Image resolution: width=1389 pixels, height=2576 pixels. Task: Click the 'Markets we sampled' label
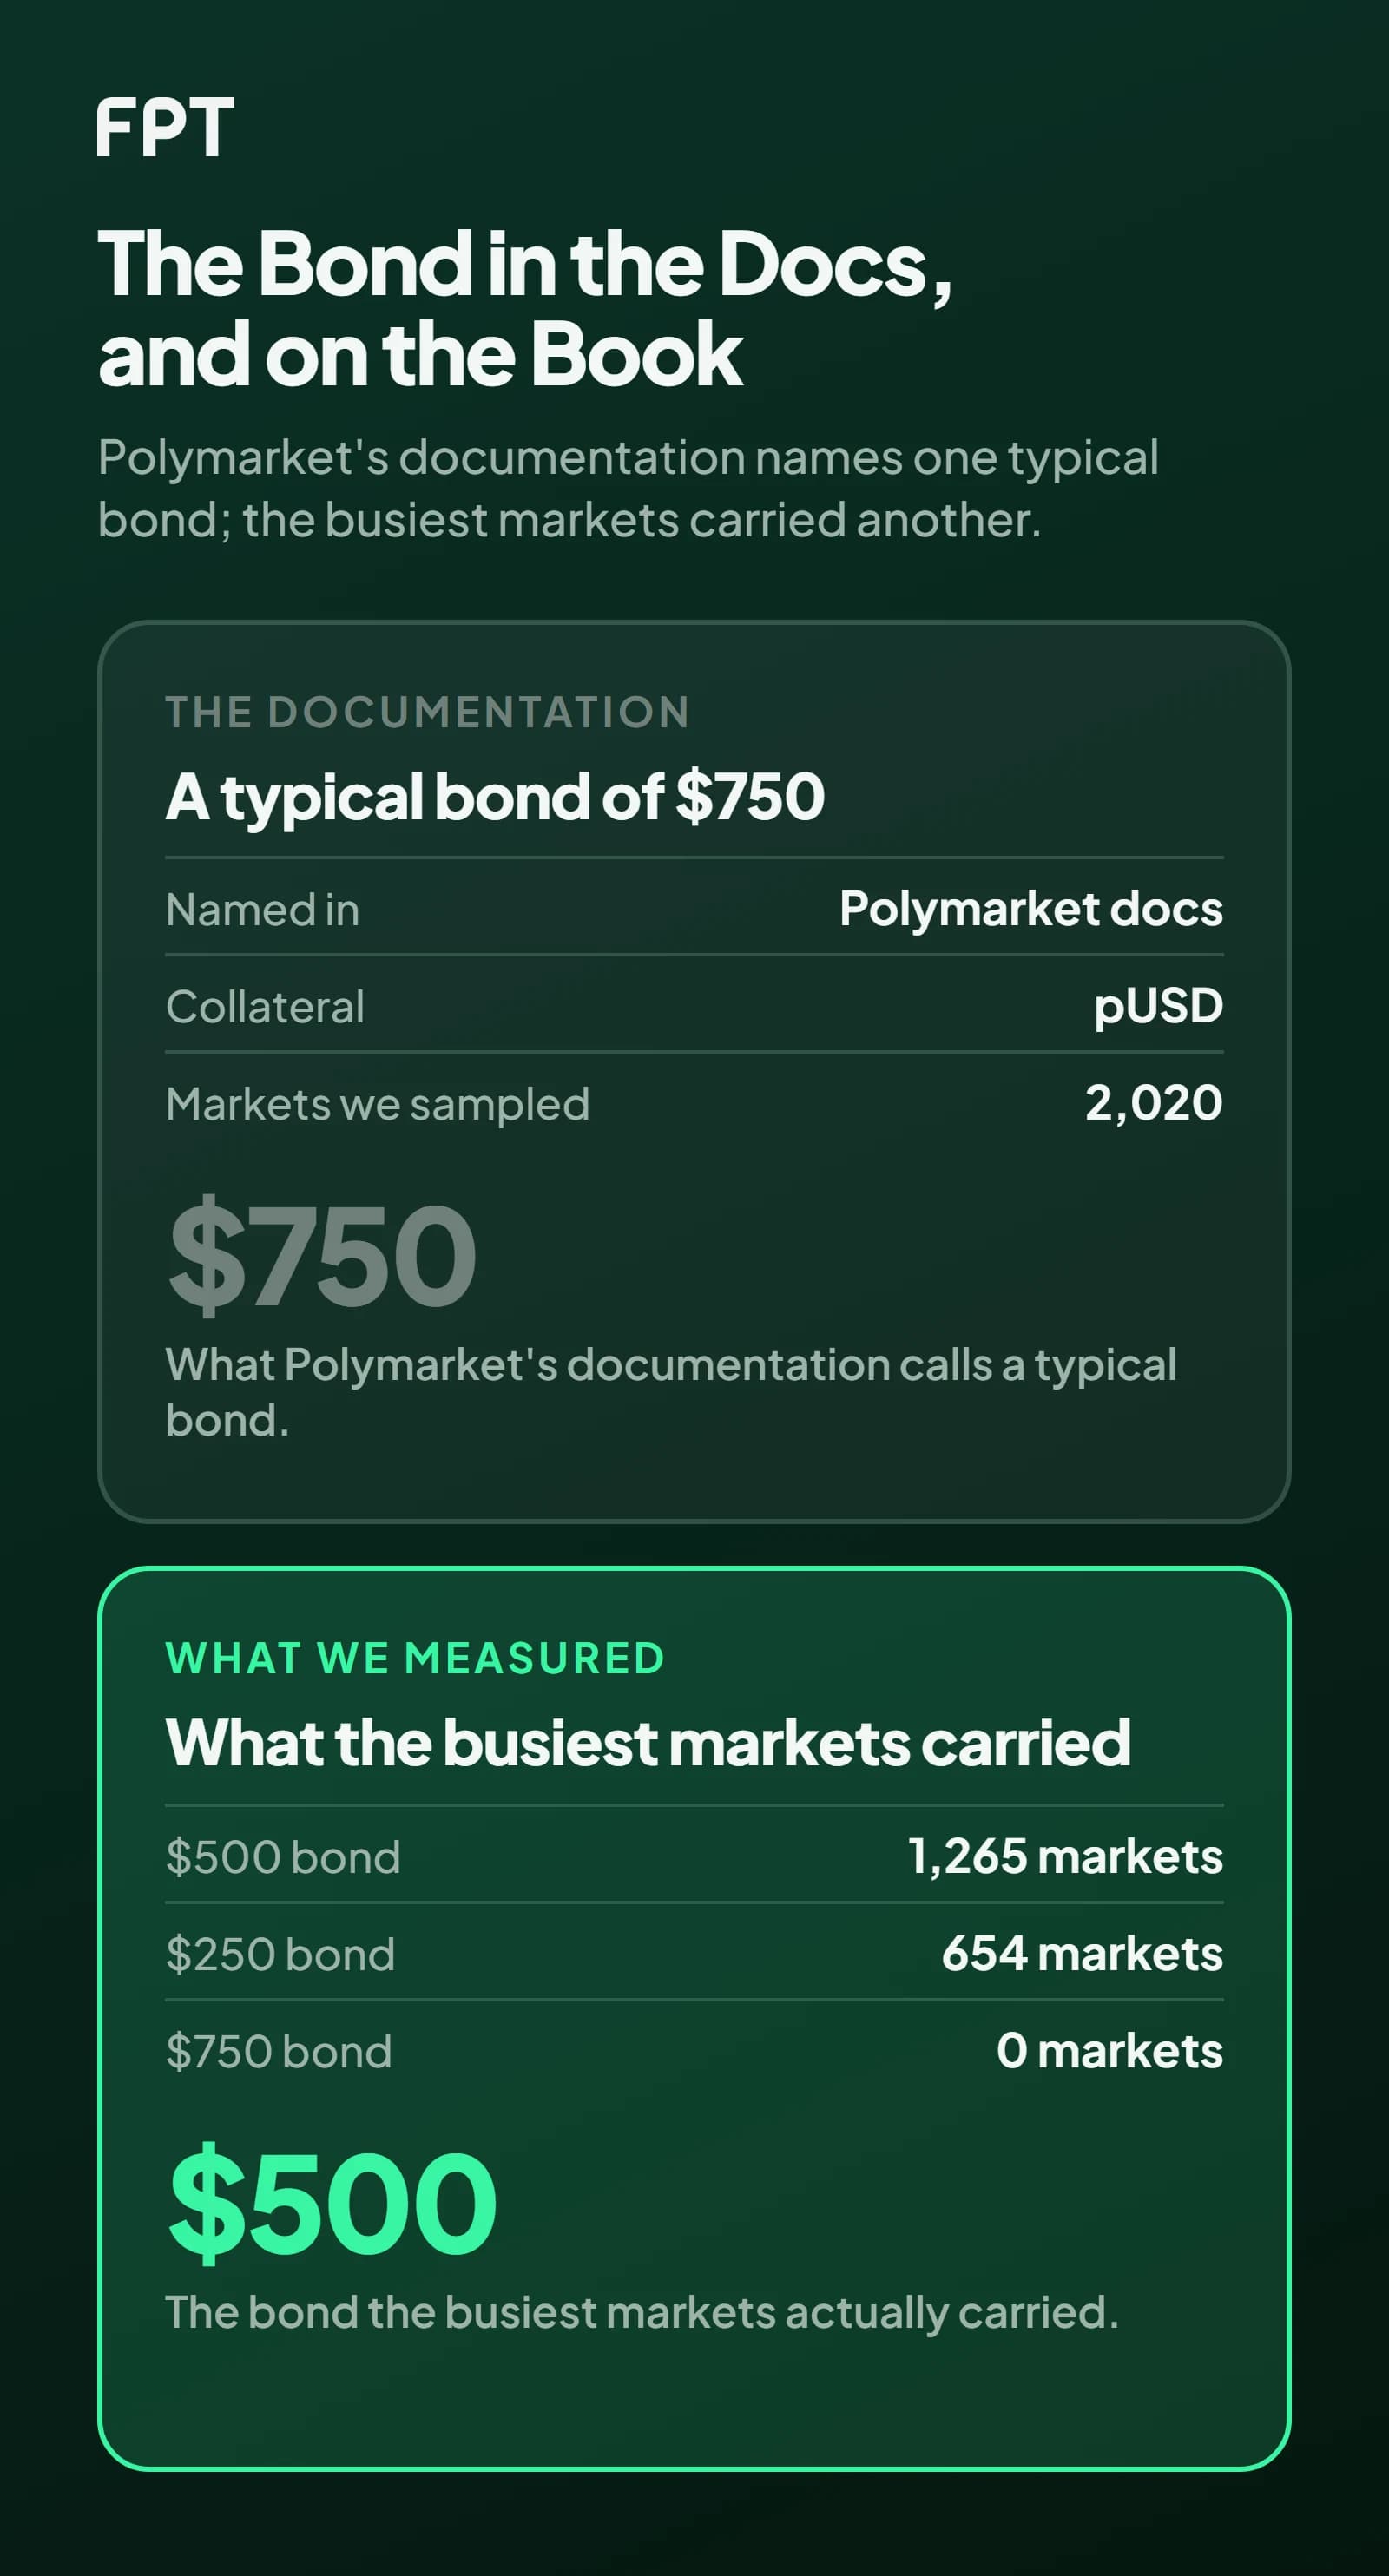tap(377, 1103)
